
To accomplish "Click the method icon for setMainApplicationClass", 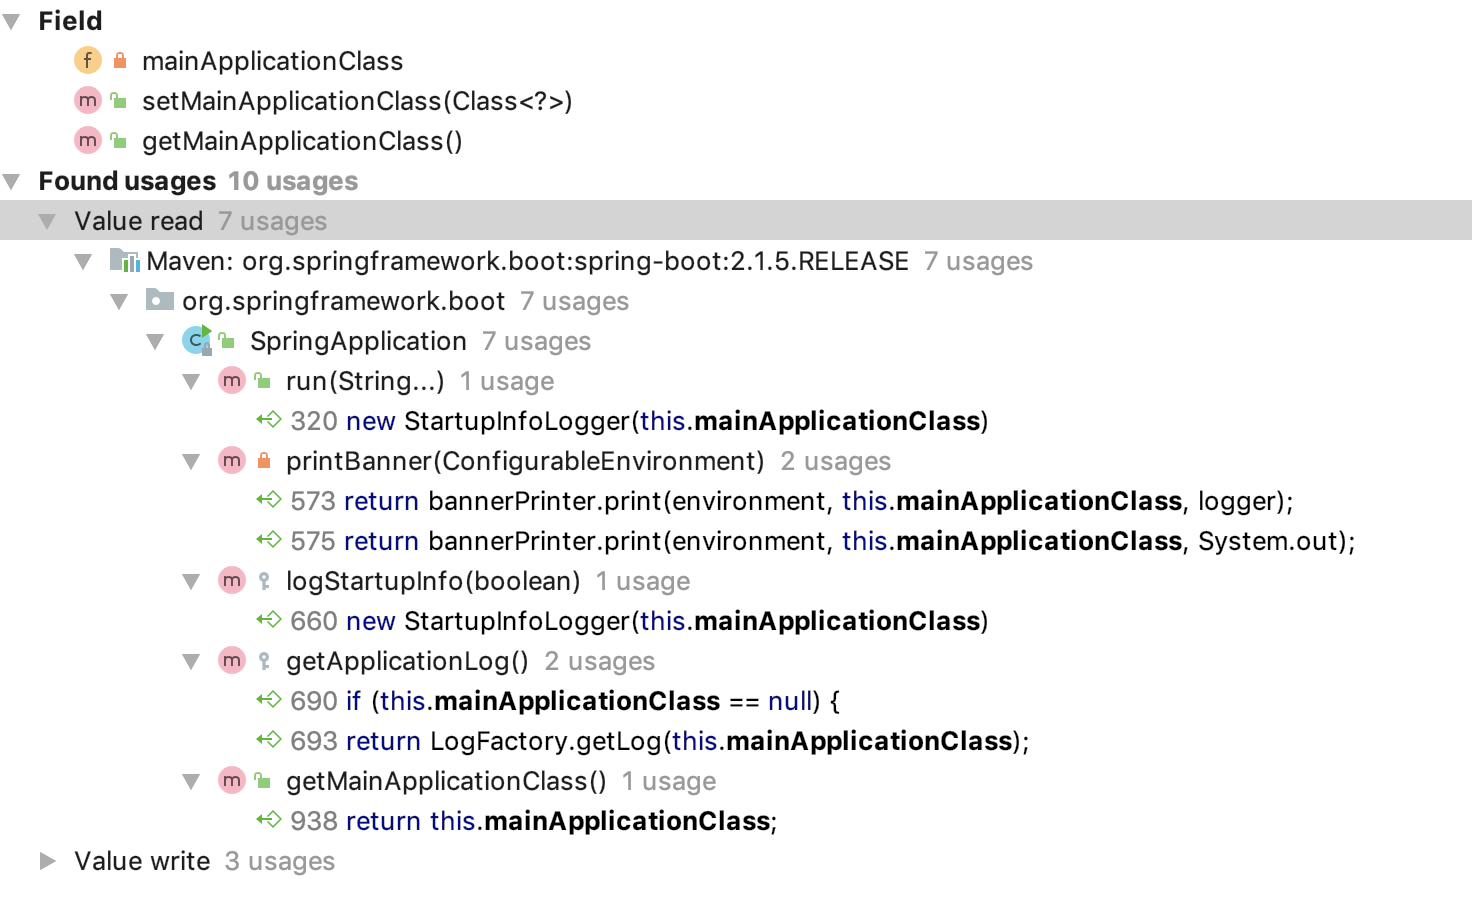I will coord(88,101).
